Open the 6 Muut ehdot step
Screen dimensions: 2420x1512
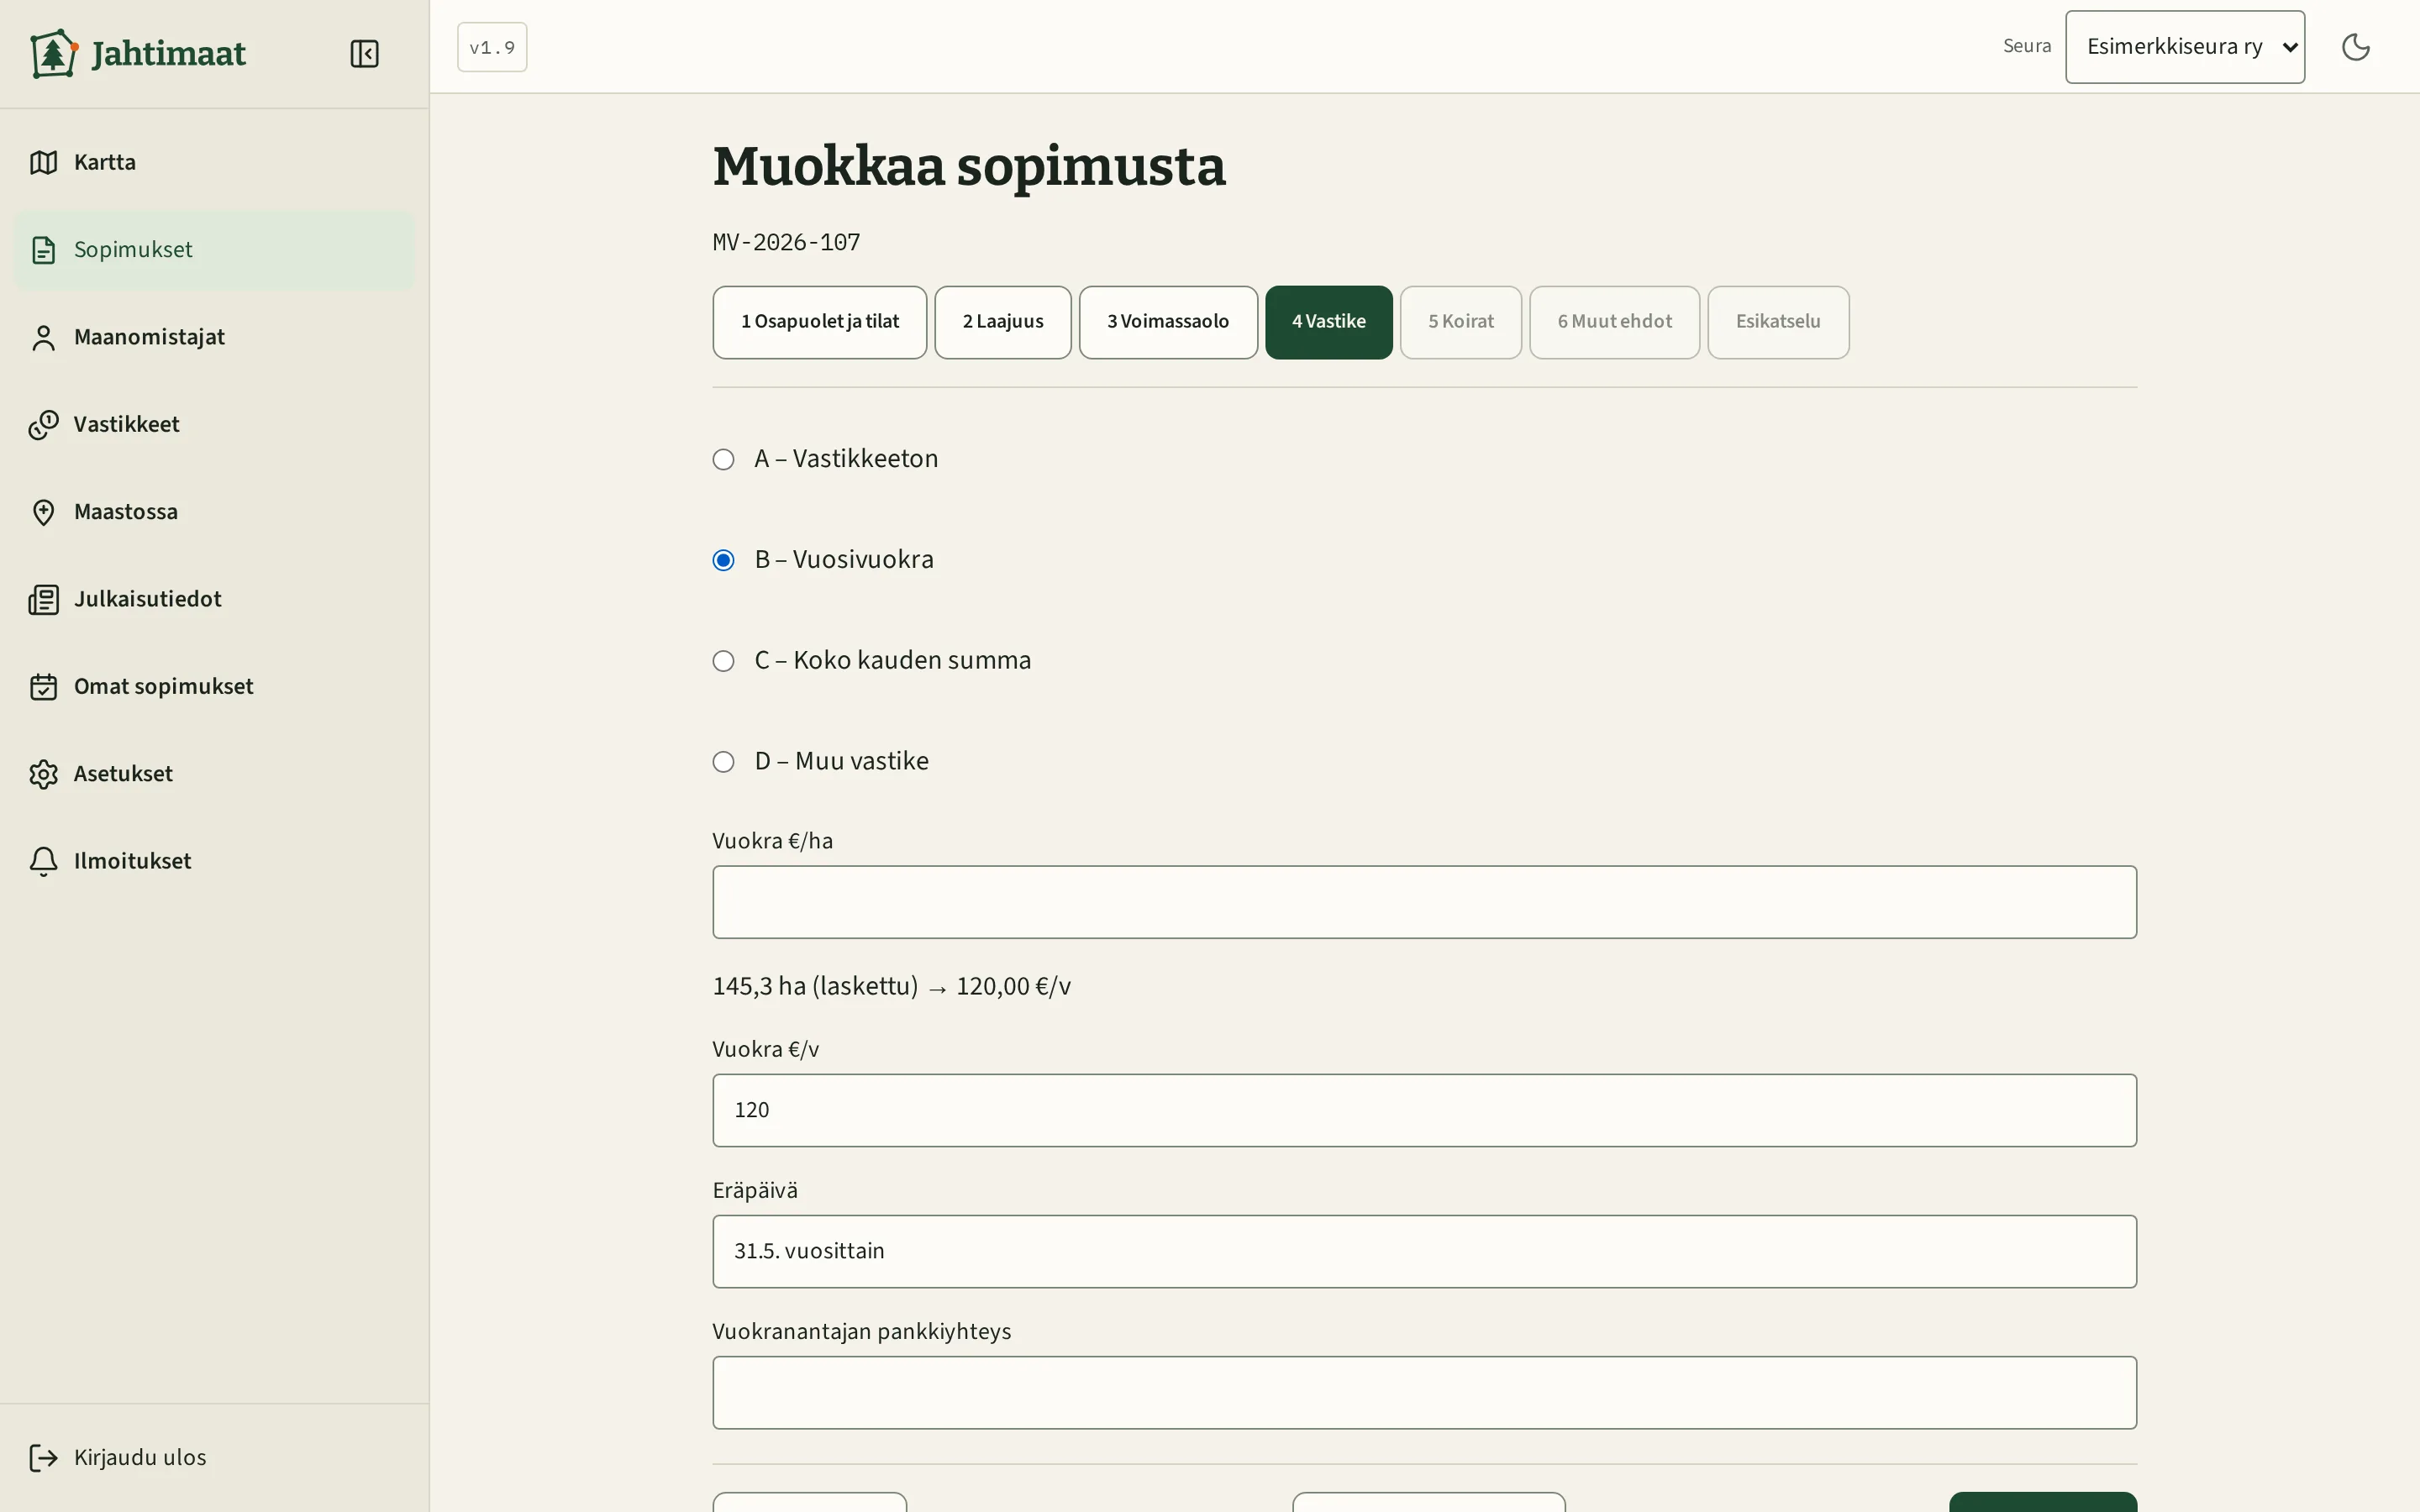click(x=1614, y=322)
